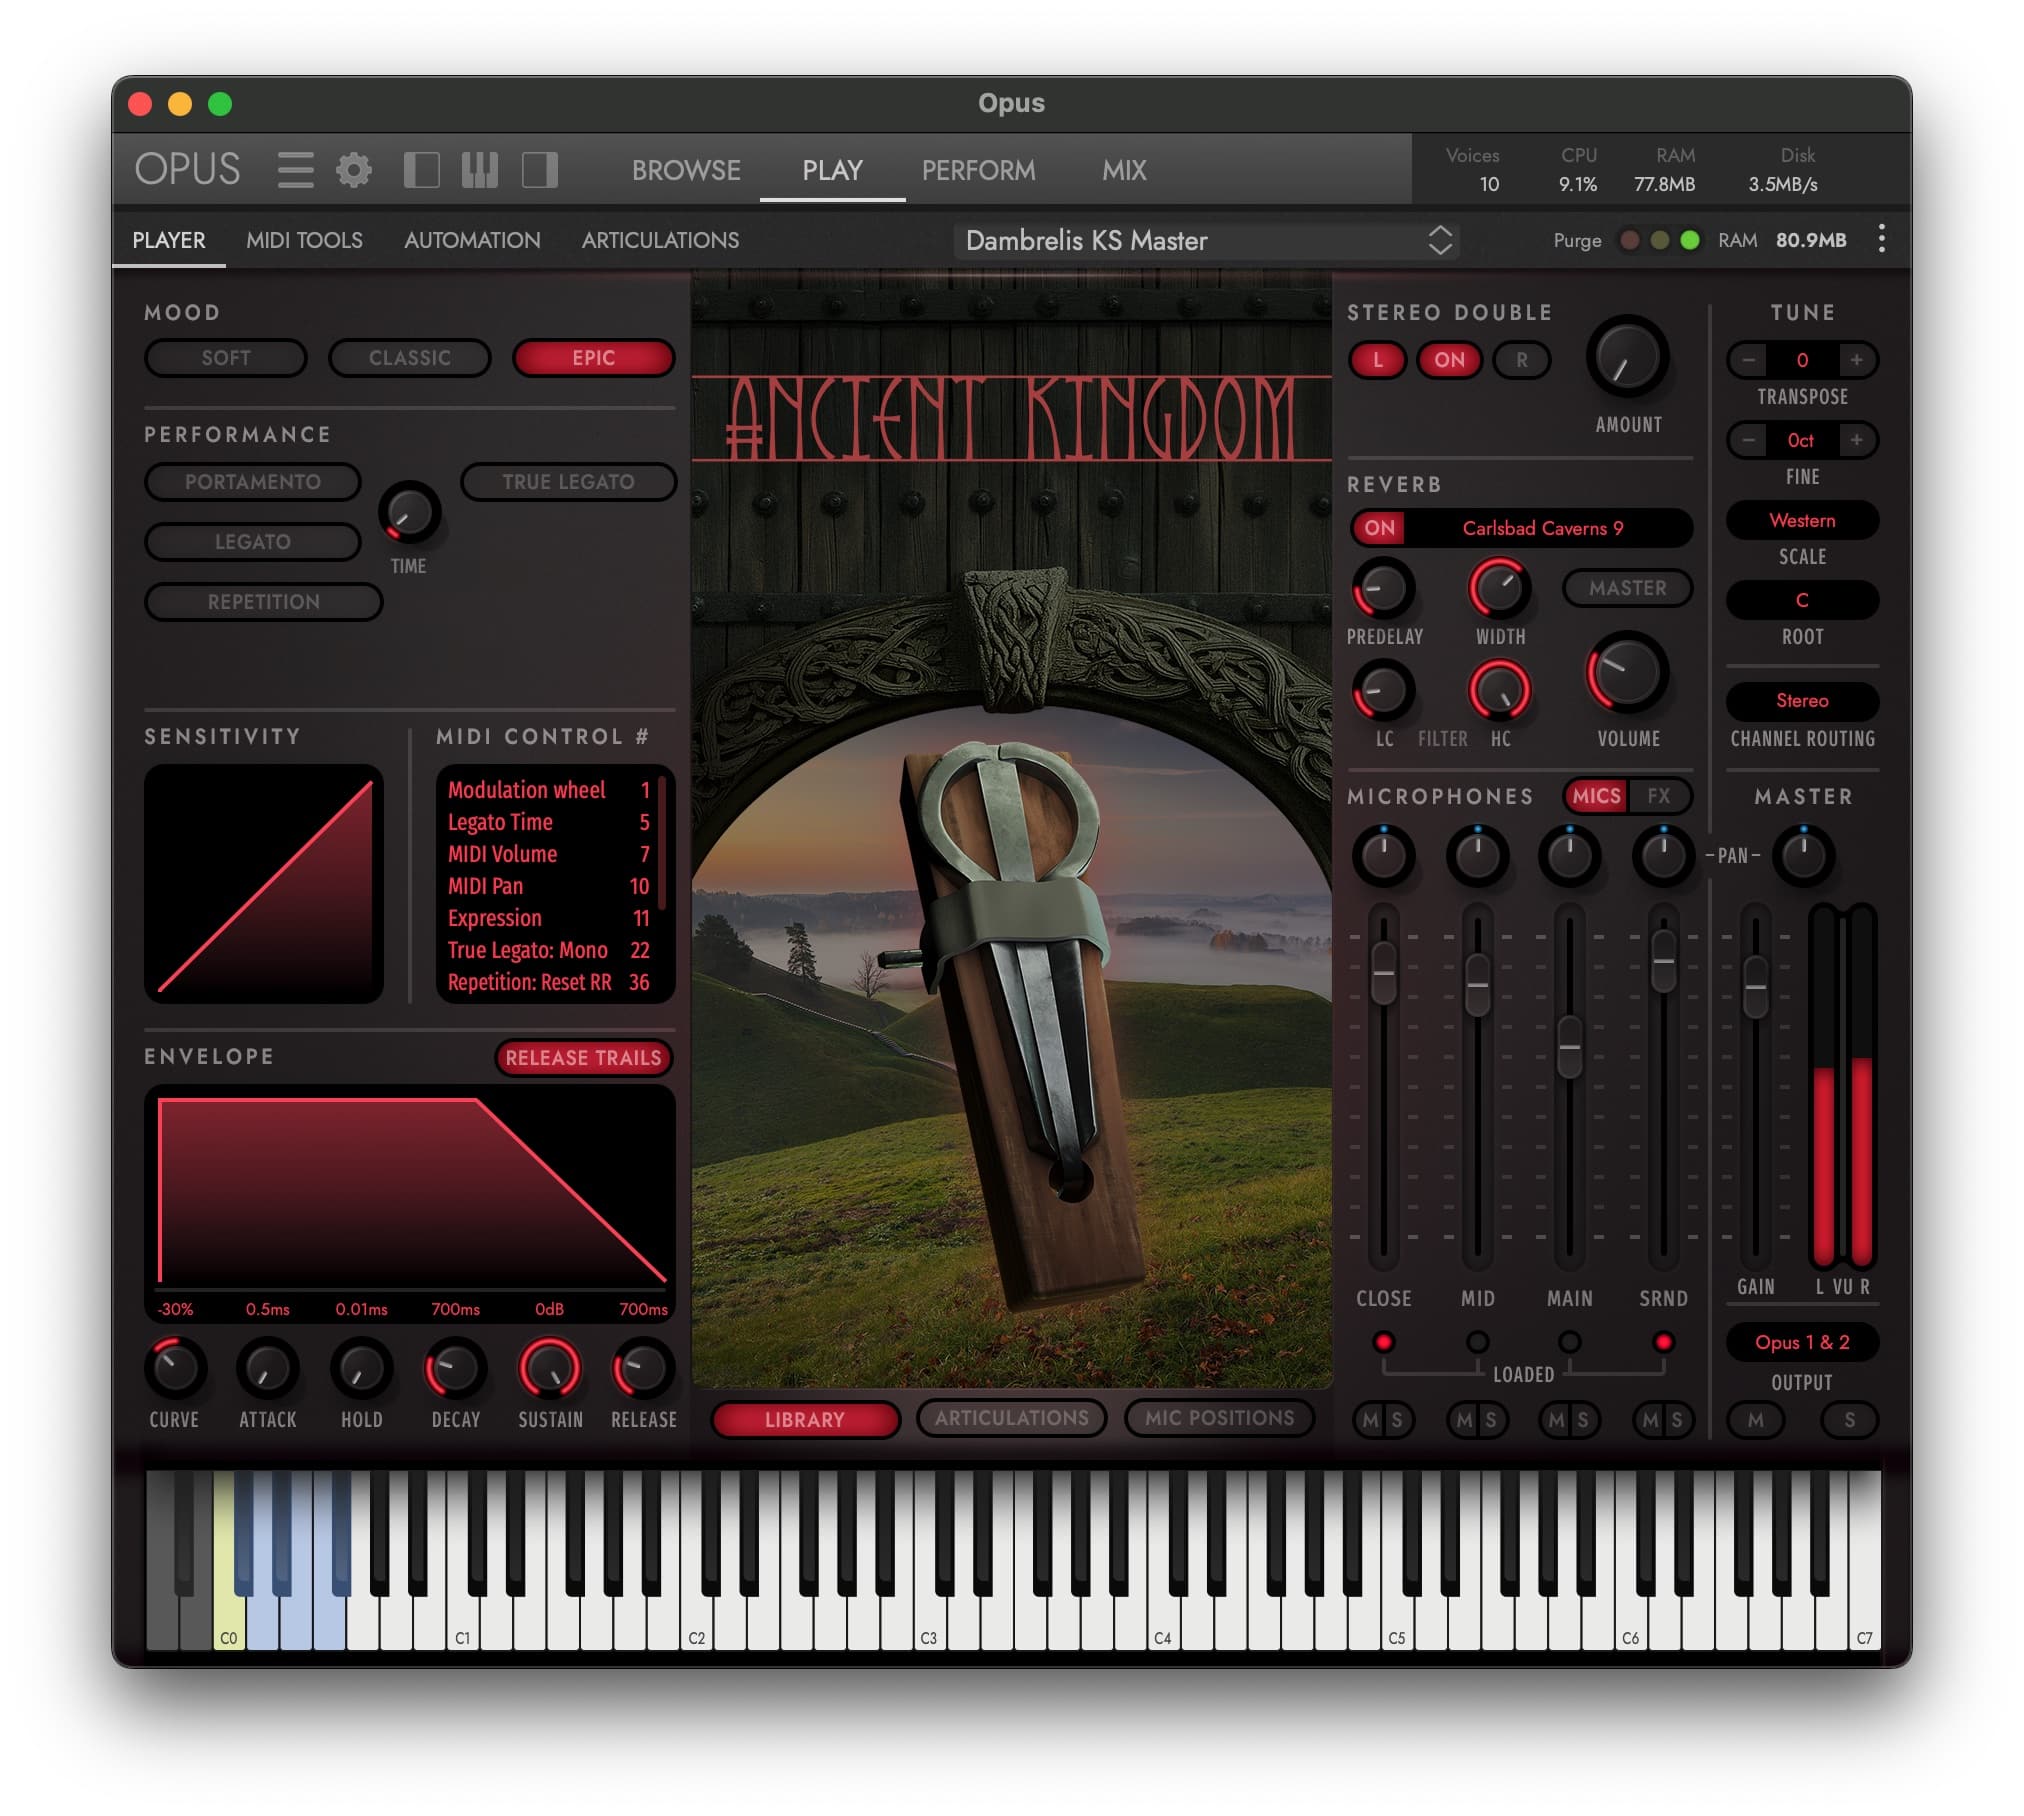
Task: Open the C root note dropdown
Action: [1802, 600]
